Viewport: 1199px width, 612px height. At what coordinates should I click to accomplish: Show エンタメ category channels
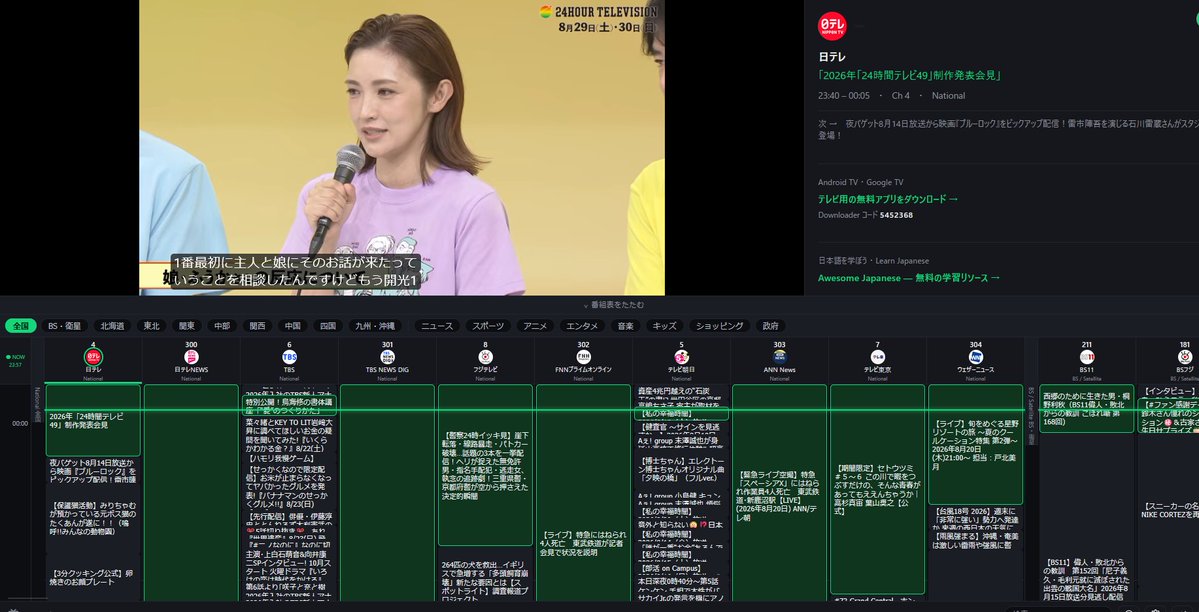582,326
